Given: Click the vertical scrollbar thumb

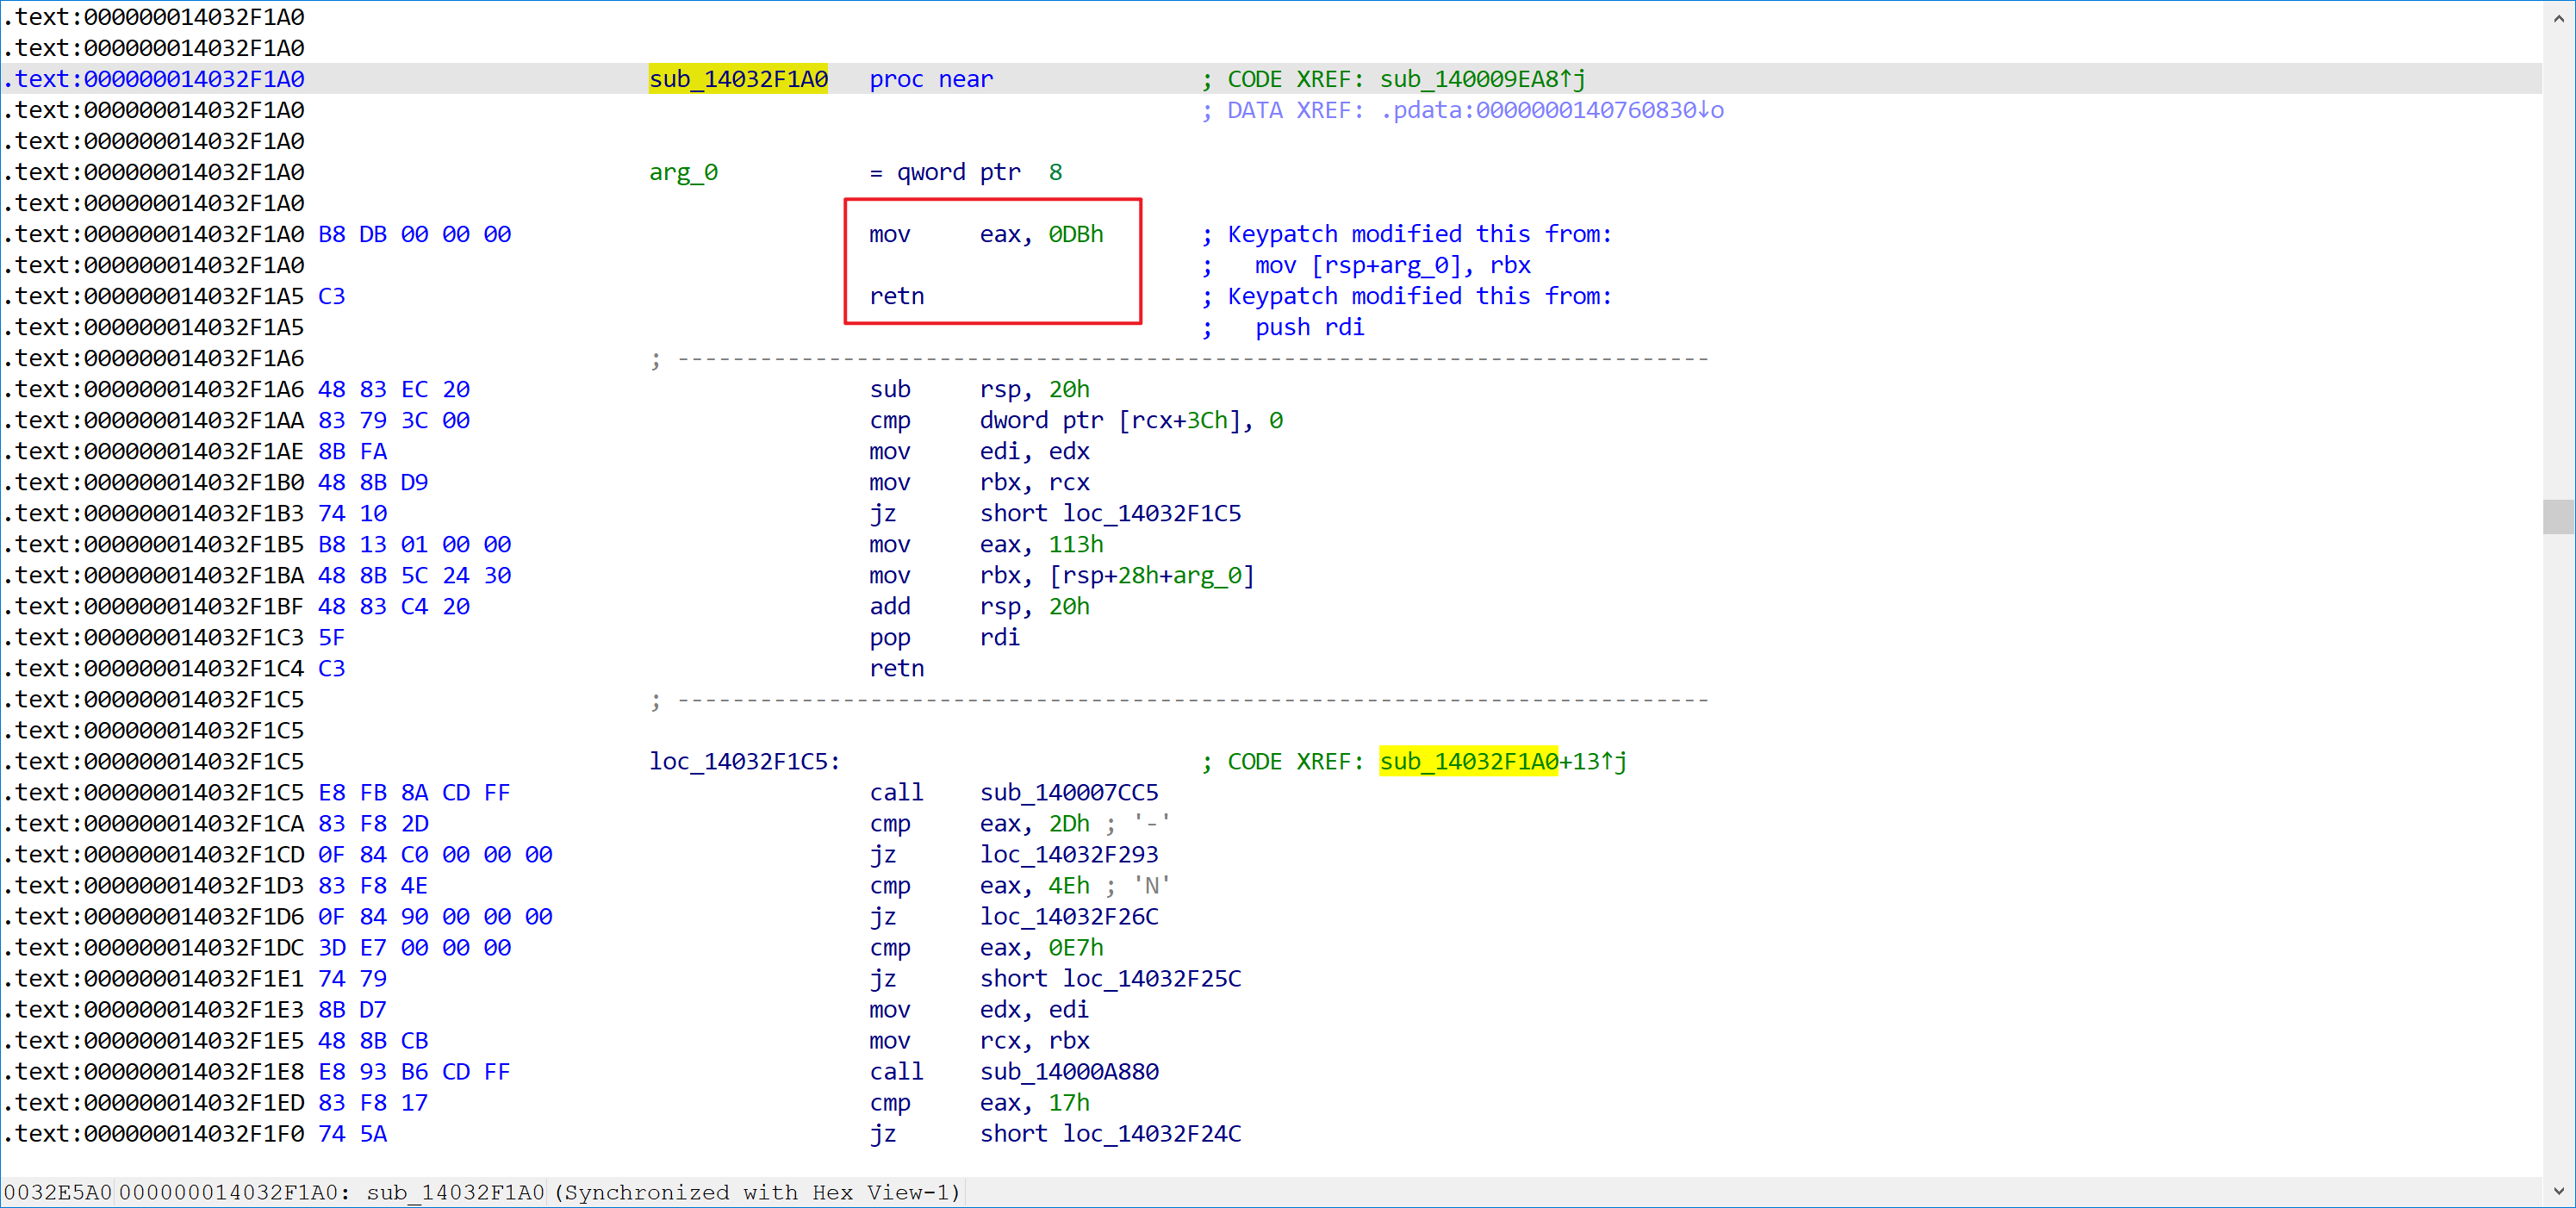Looking at the screenshot, I should point(2558,517).
